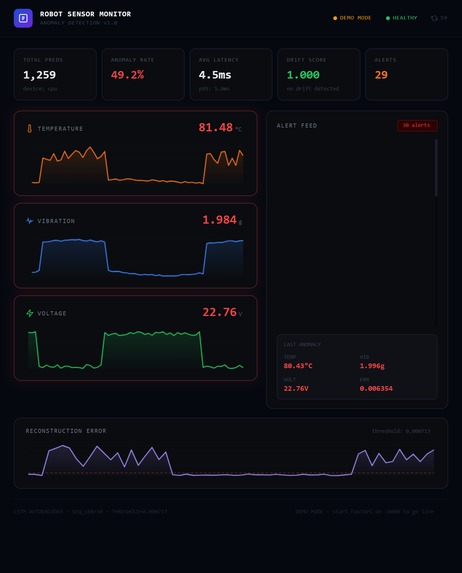Click the Alert Feed vertical scrollbar
This screenshot has height=573, width=462.
[x=436, y=167]
